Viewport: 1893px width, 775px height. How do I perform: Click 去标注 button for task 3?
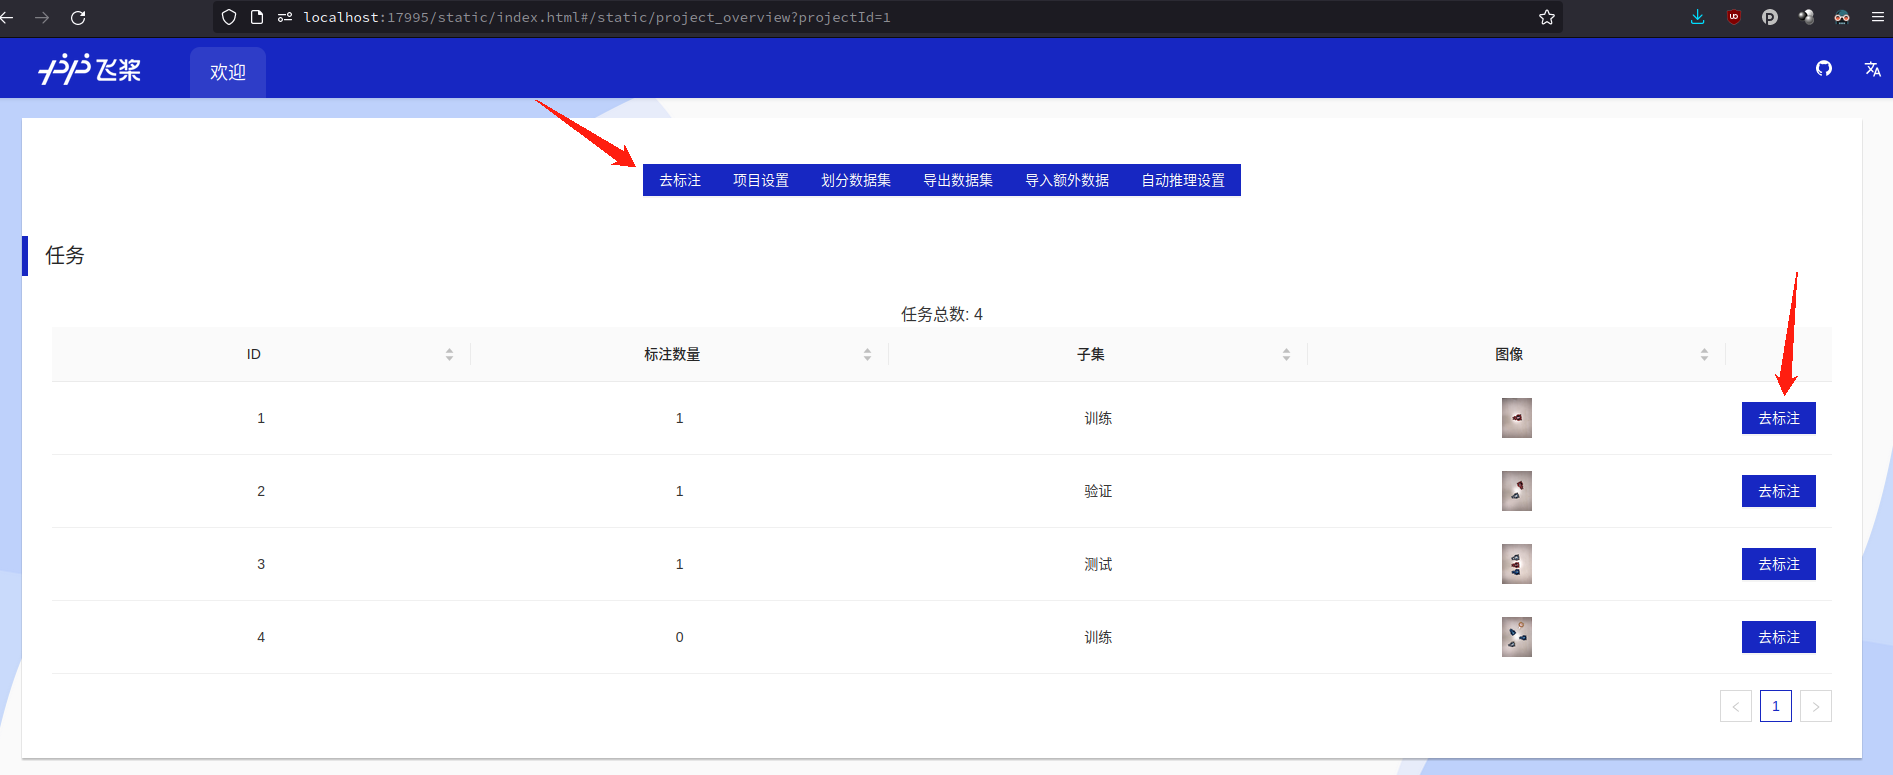pyautogui.click(x=1779, y=564)
